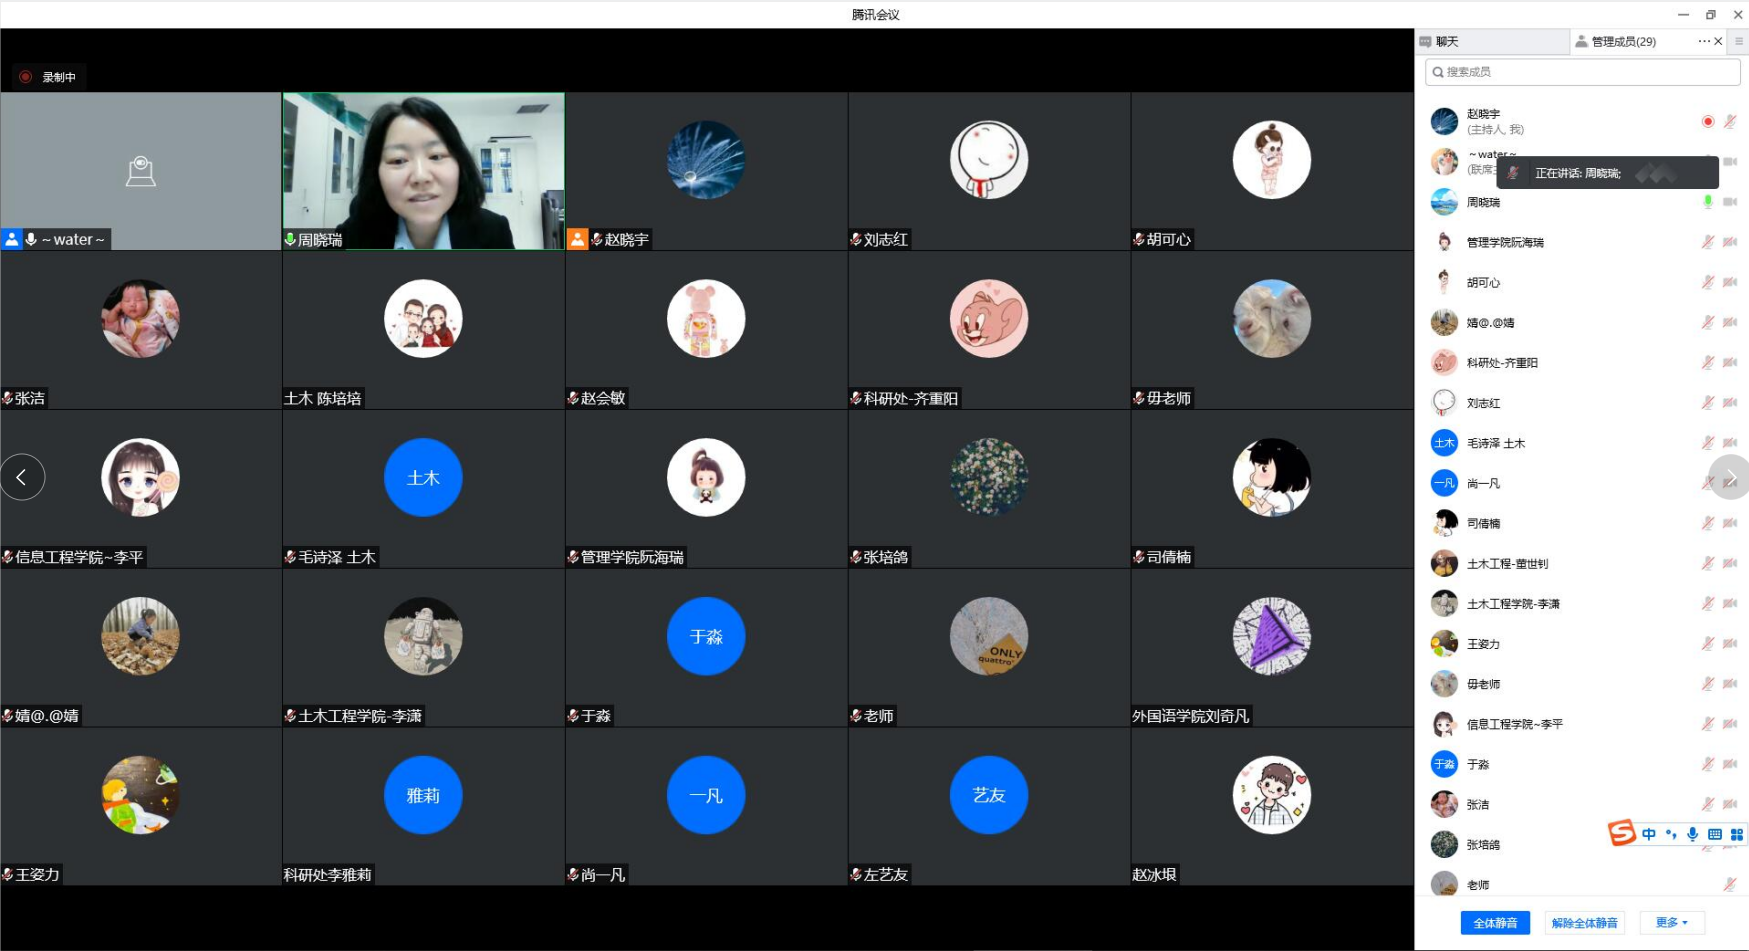The width and height of the screenshot is (1749, 951).
Task: Select 婧@.@婧 row in member list
Action: 1582,322
